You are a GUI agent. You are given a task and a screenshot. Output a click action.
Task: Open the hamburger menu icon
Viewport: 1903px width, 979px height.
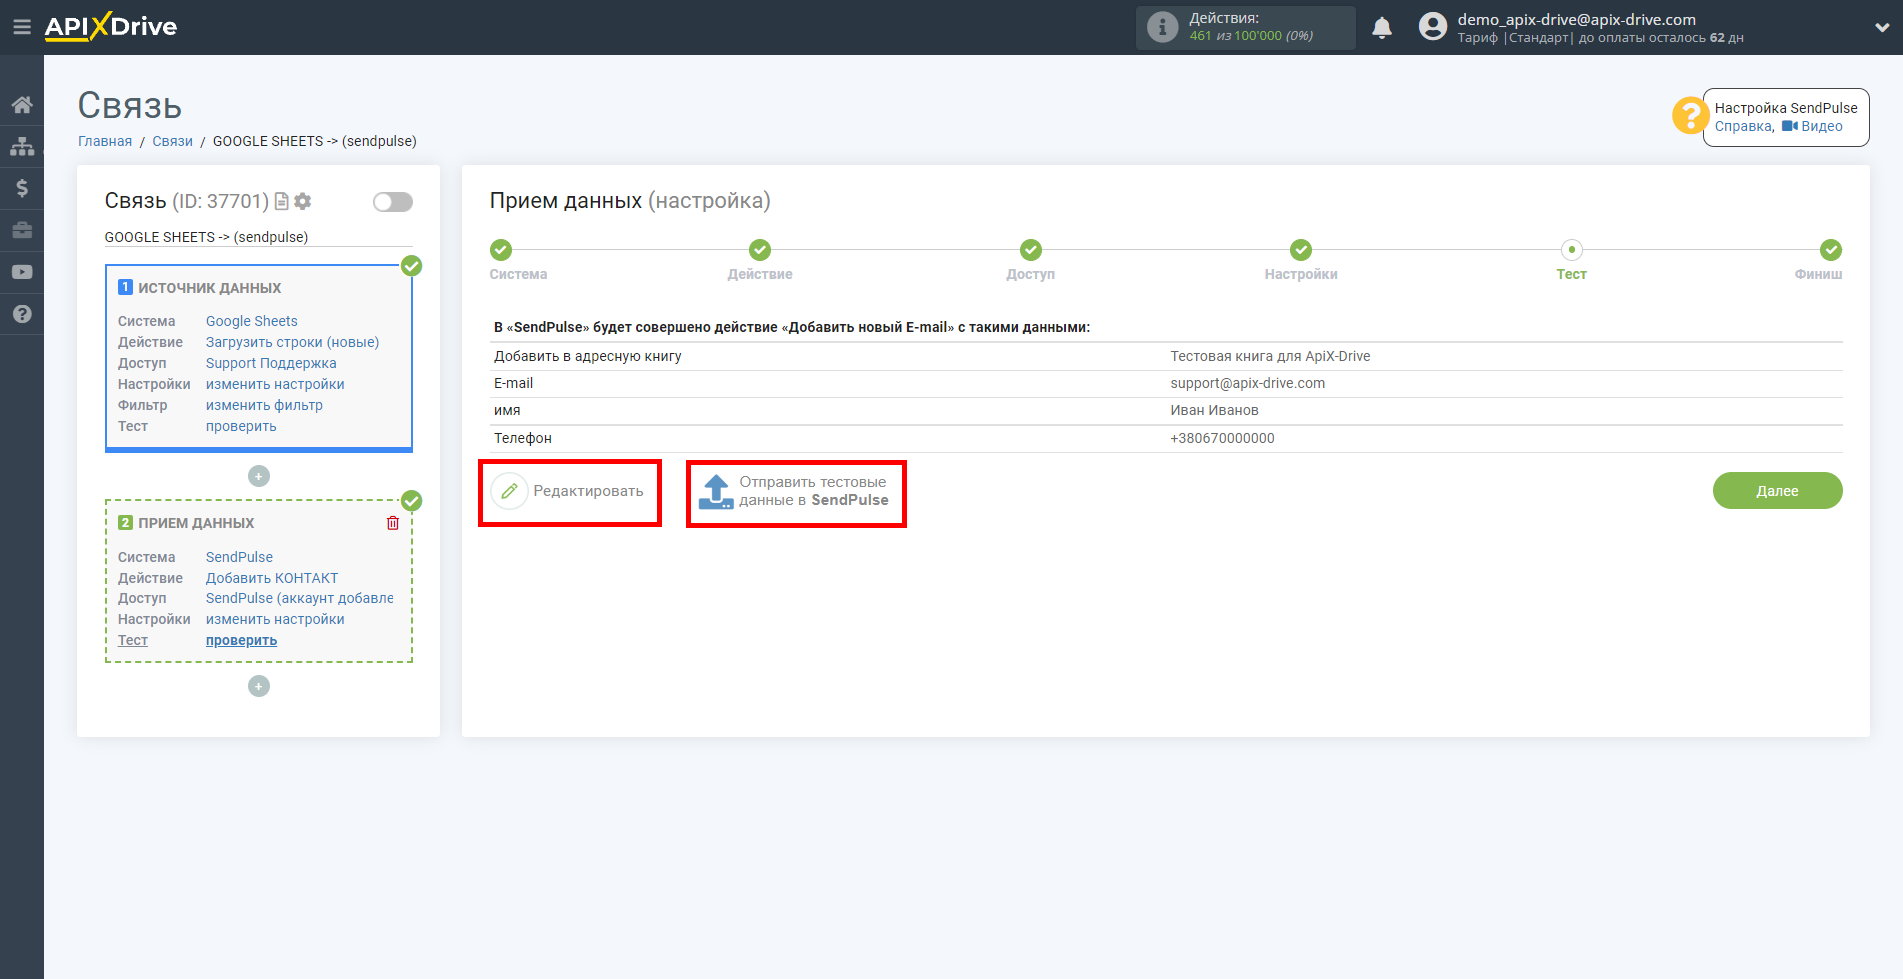[x=21, y=27]
